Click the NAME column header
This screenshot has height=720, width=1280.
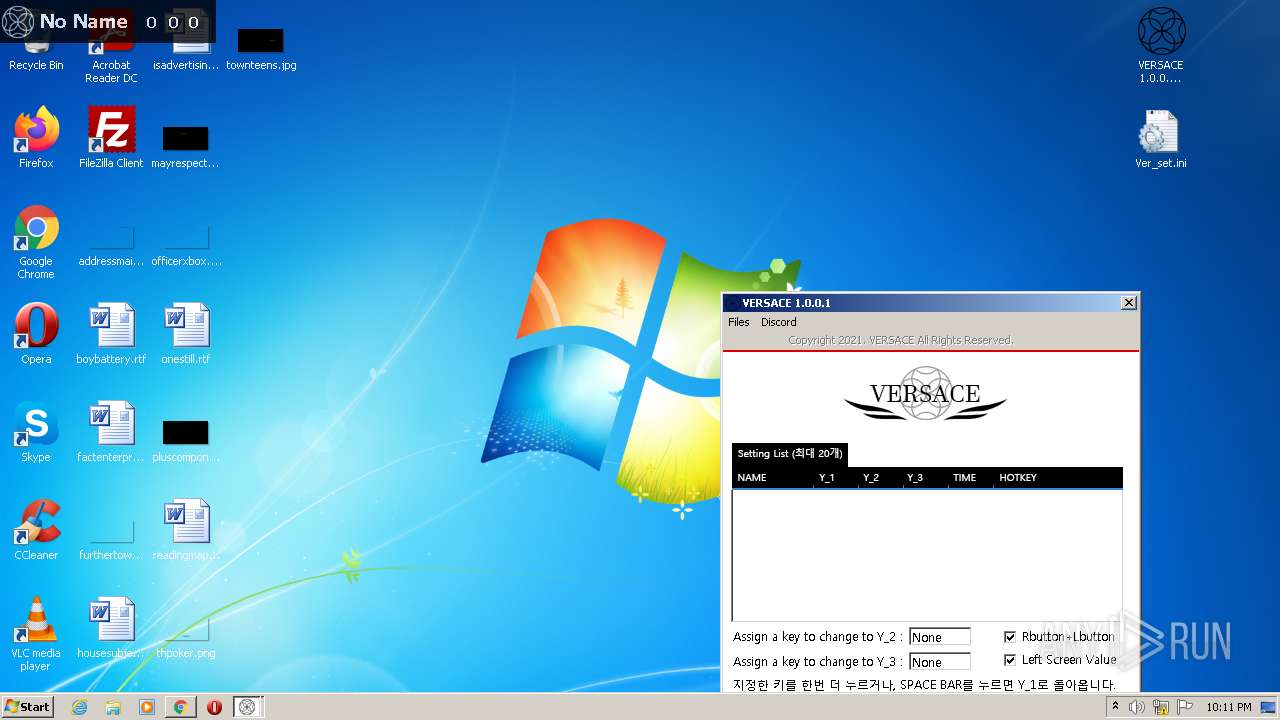pyautogui.click(x=773, y=478)
